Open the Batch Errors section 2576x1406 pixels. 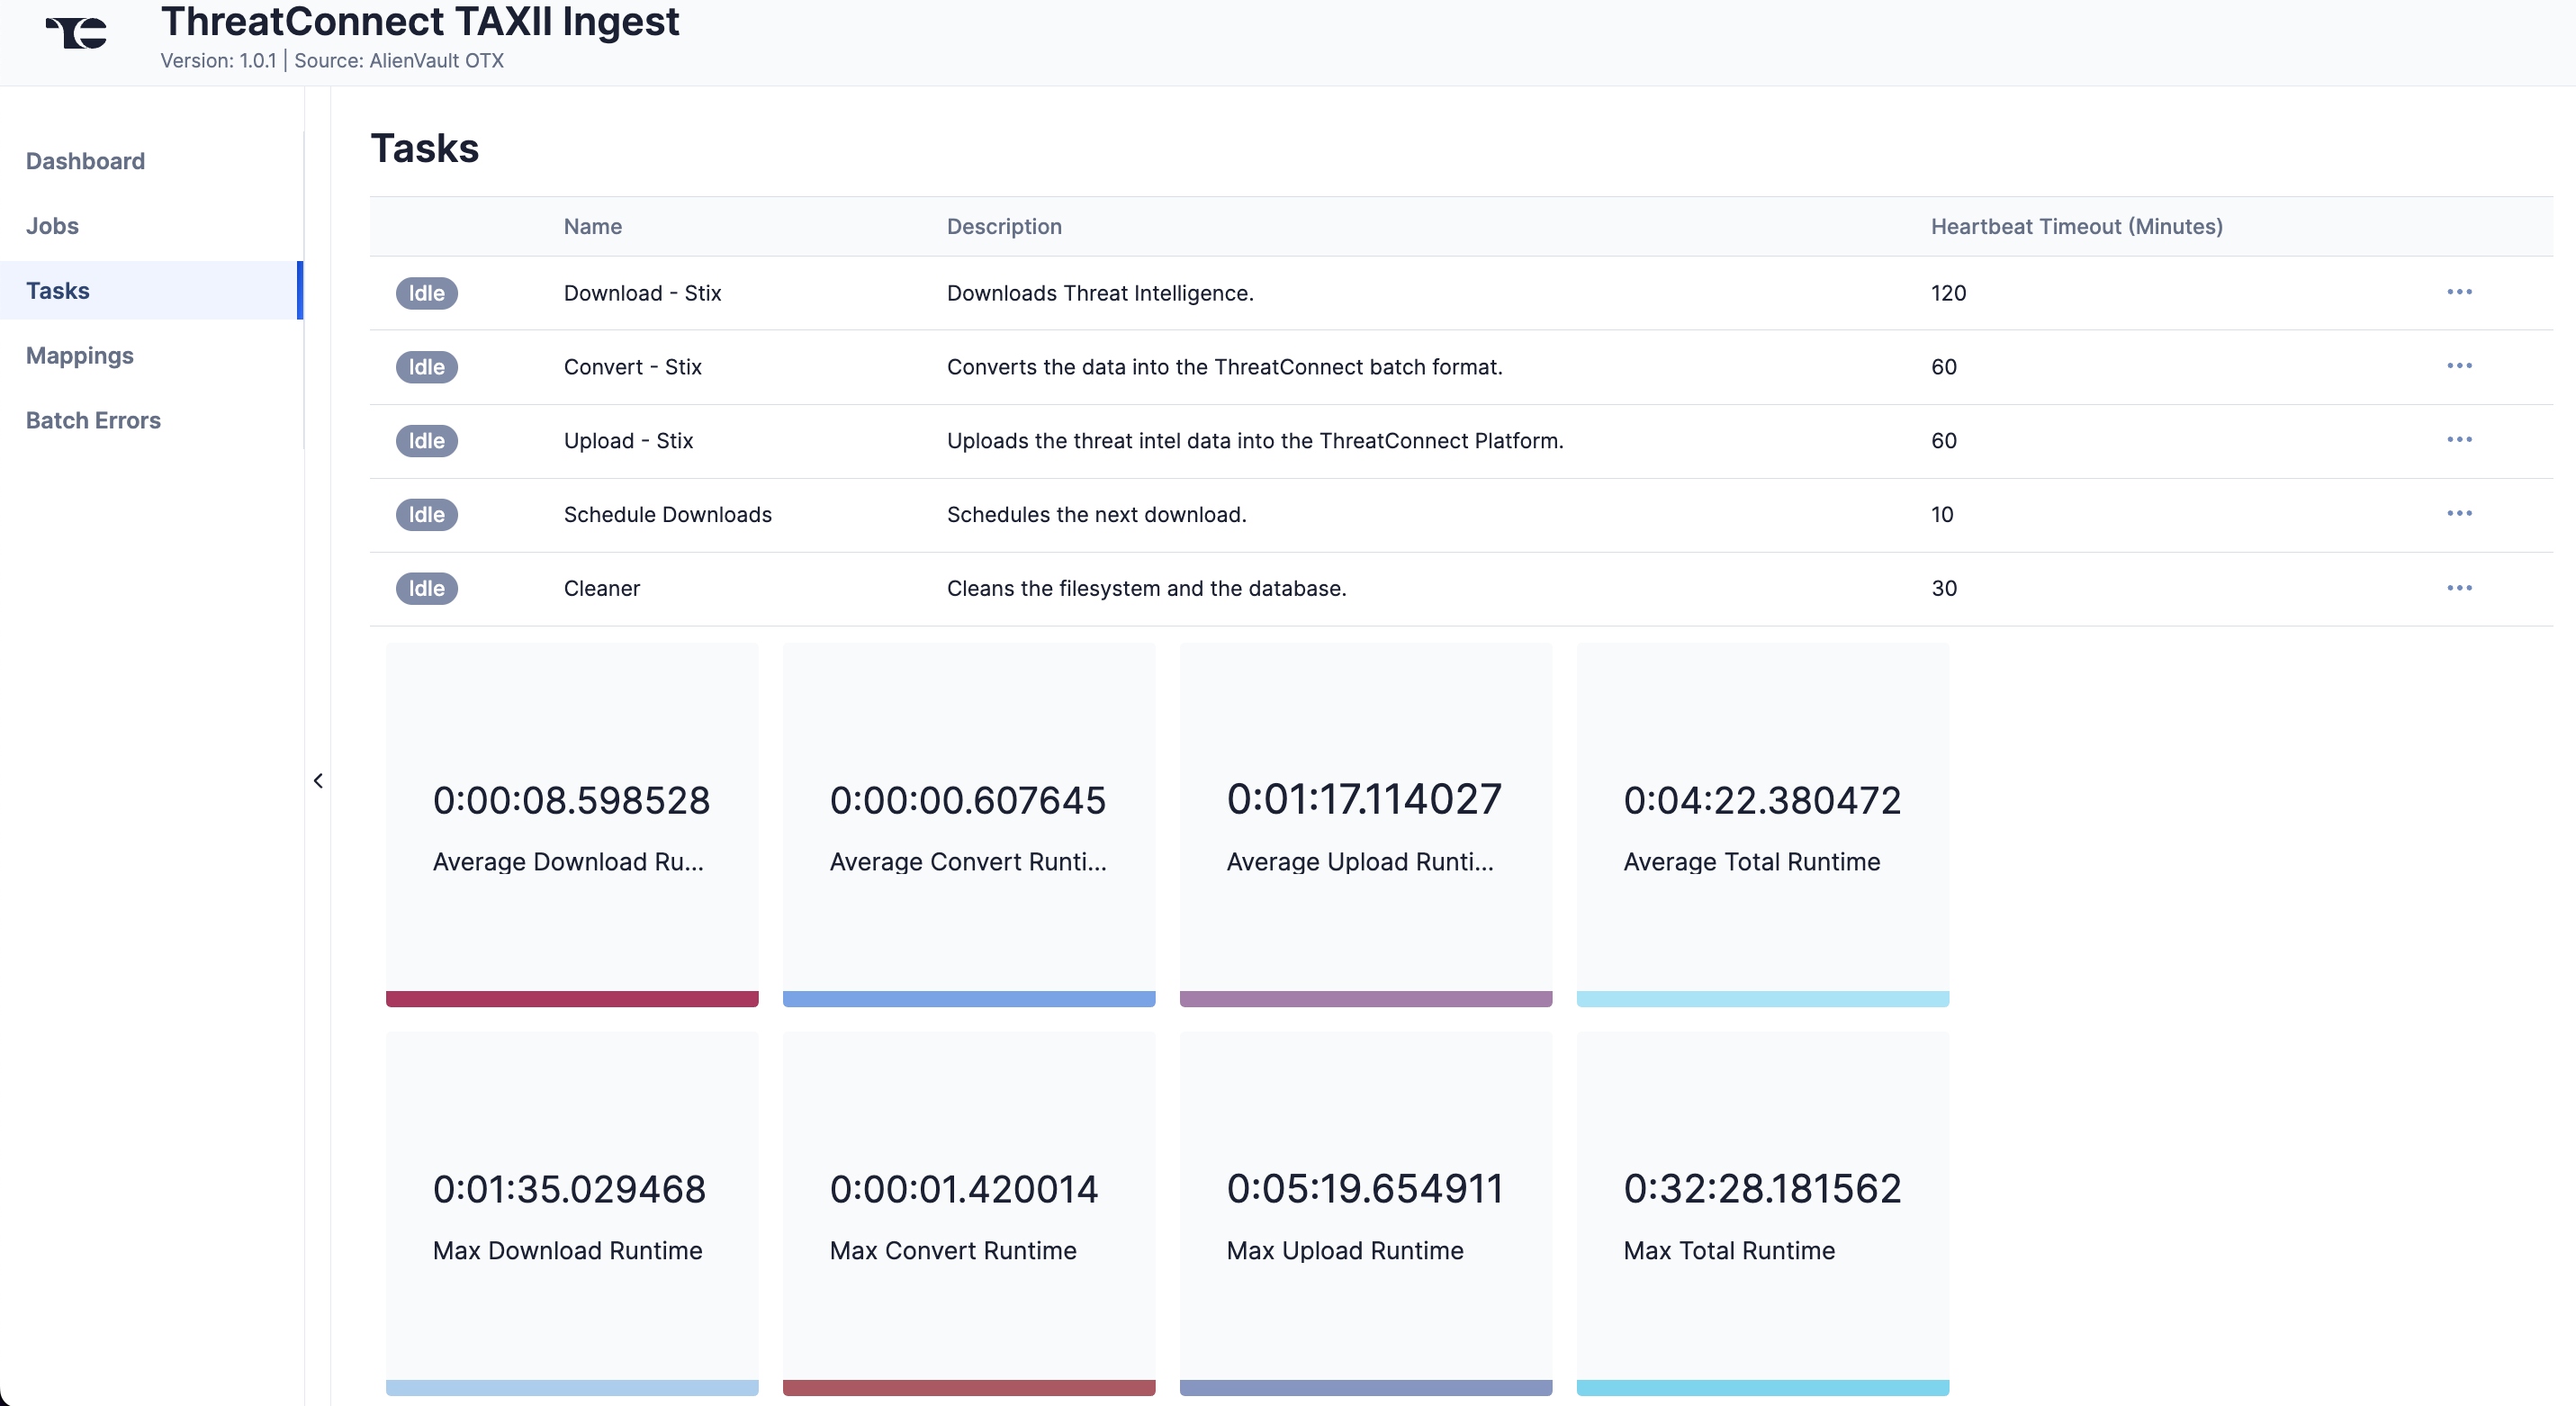(93, 420)
